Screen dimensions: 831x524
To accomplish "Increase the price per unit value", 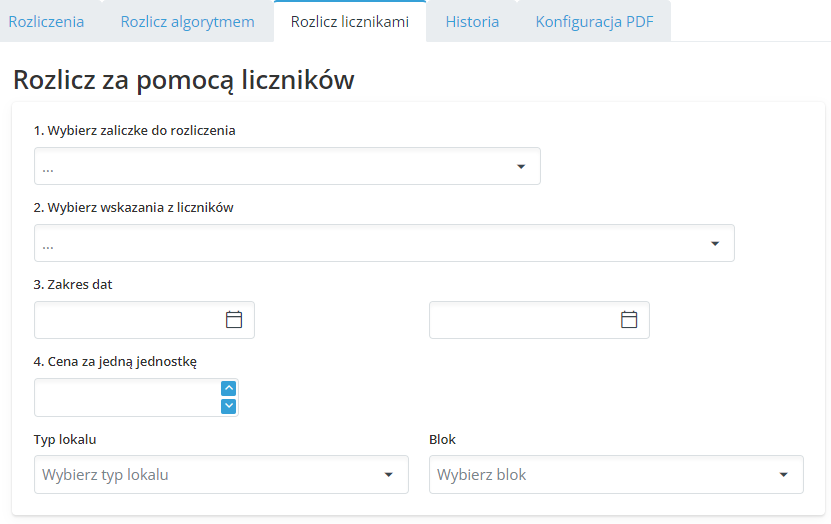I will [x=228, y=388].
